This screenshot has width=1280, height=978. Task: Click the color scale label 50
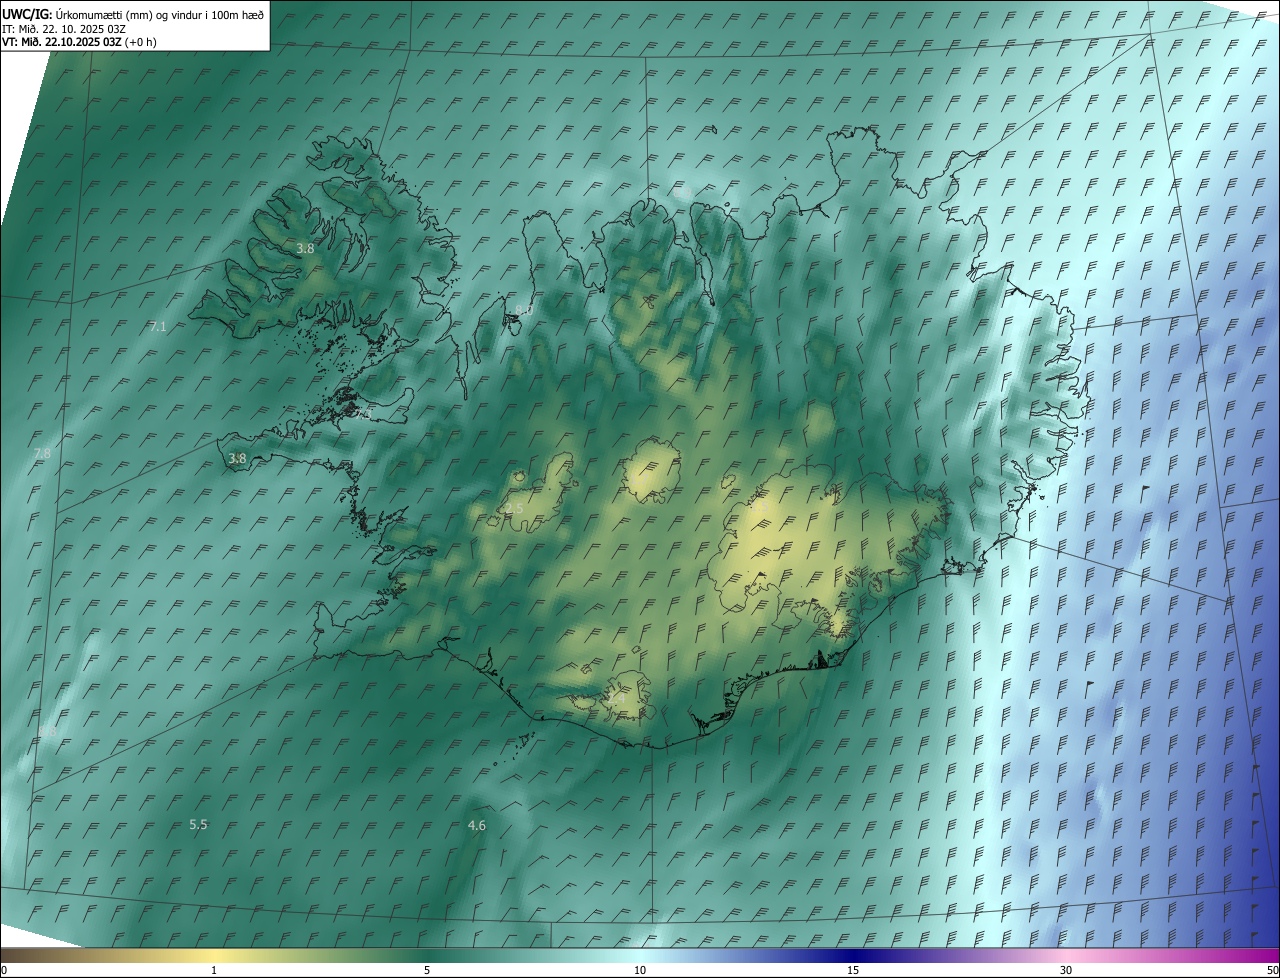click(1272, 971)
